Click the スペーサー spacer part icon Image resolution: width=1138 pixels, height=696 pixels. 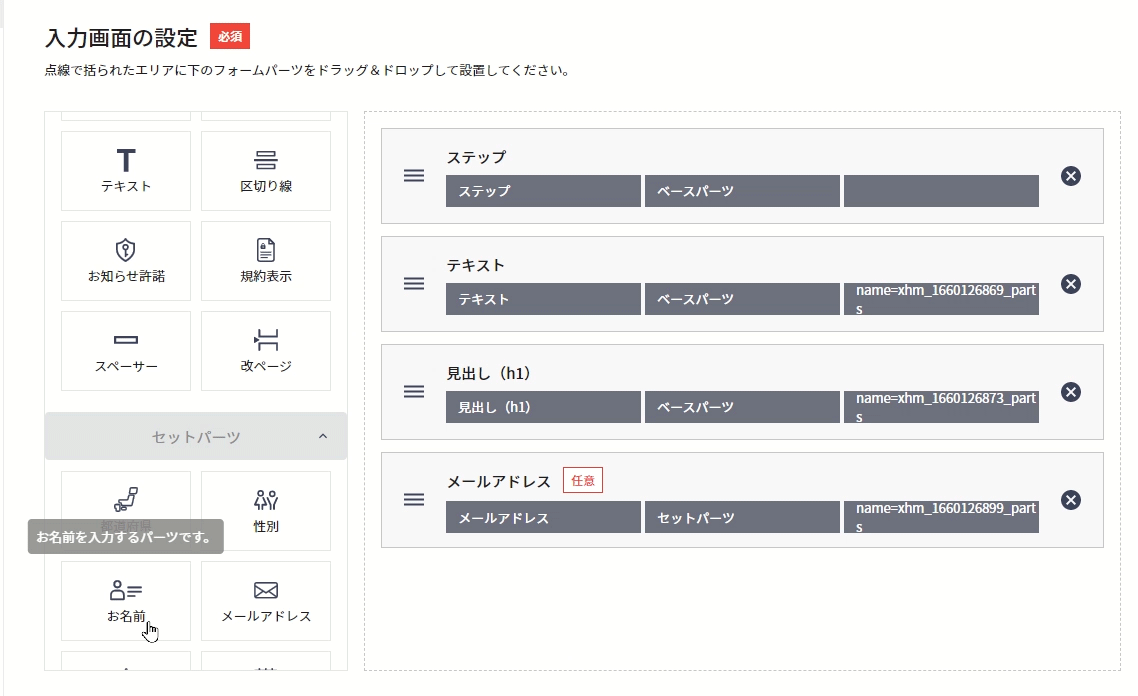click(125, 350)
